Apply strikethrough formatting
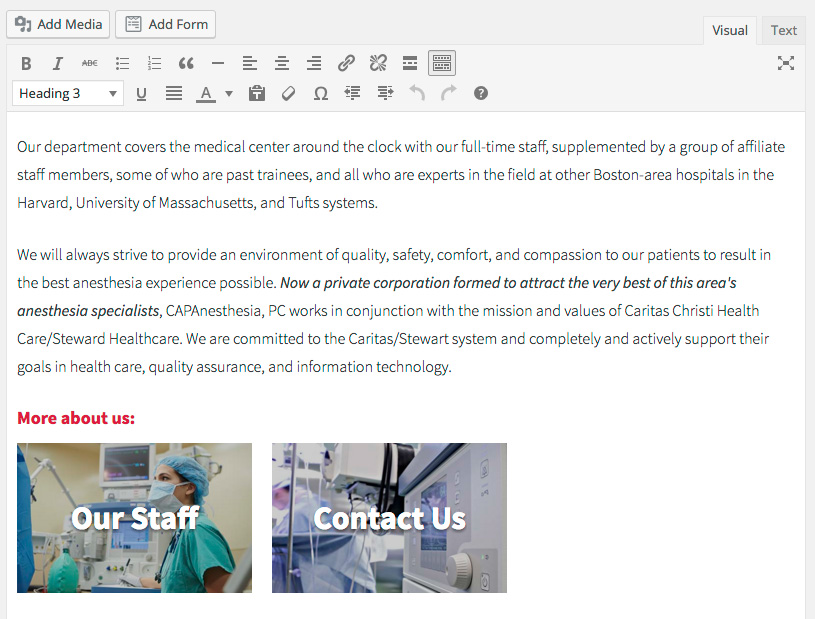 (90, 64)
